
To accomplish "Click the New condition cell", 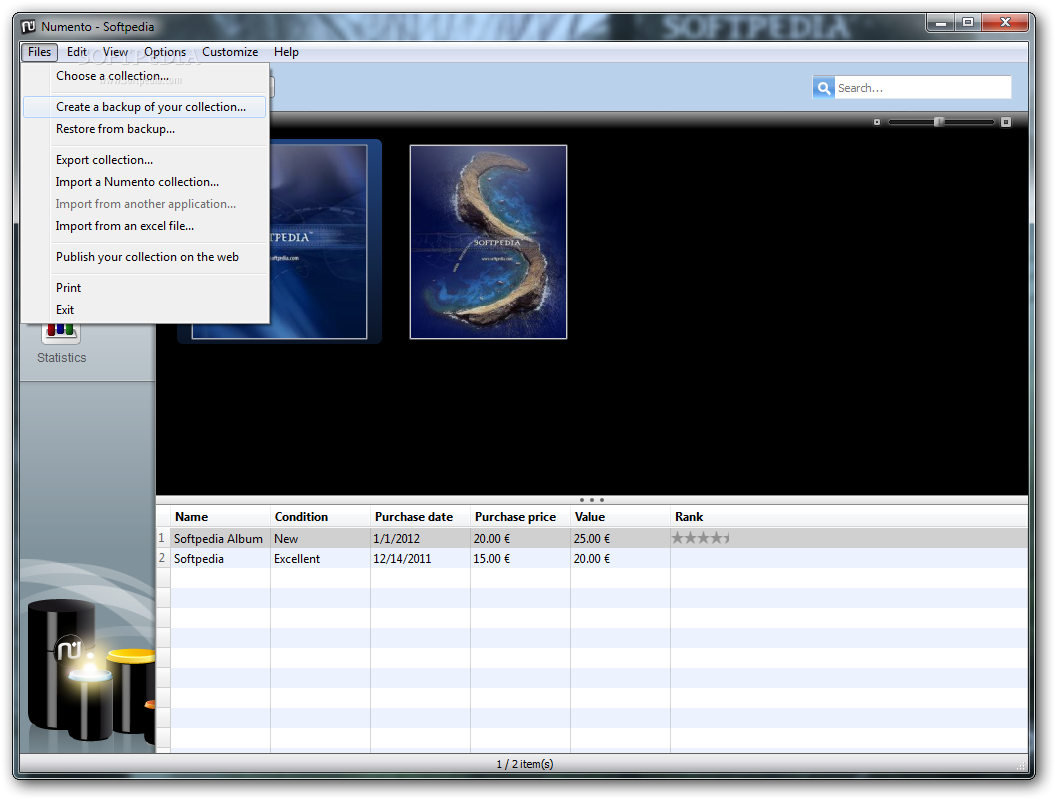I will 320,539.
